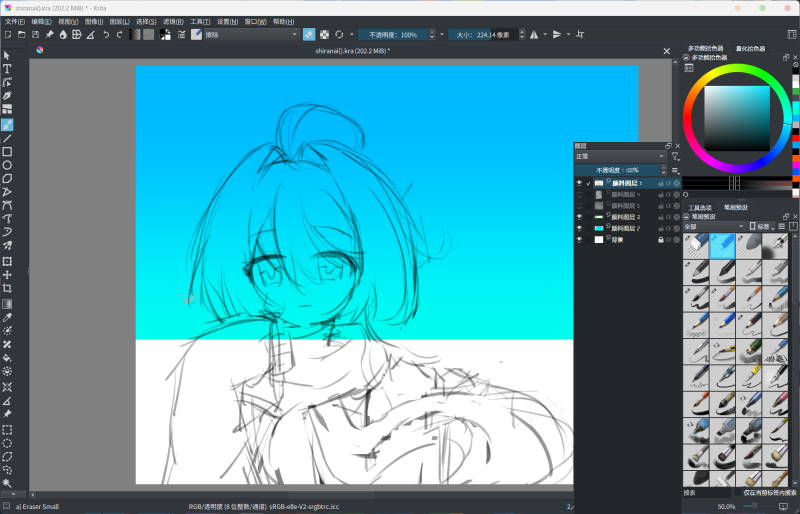Select the Elliptical Selection tool
The width and height of the screenshot is (800, 514).
[7, 443]
